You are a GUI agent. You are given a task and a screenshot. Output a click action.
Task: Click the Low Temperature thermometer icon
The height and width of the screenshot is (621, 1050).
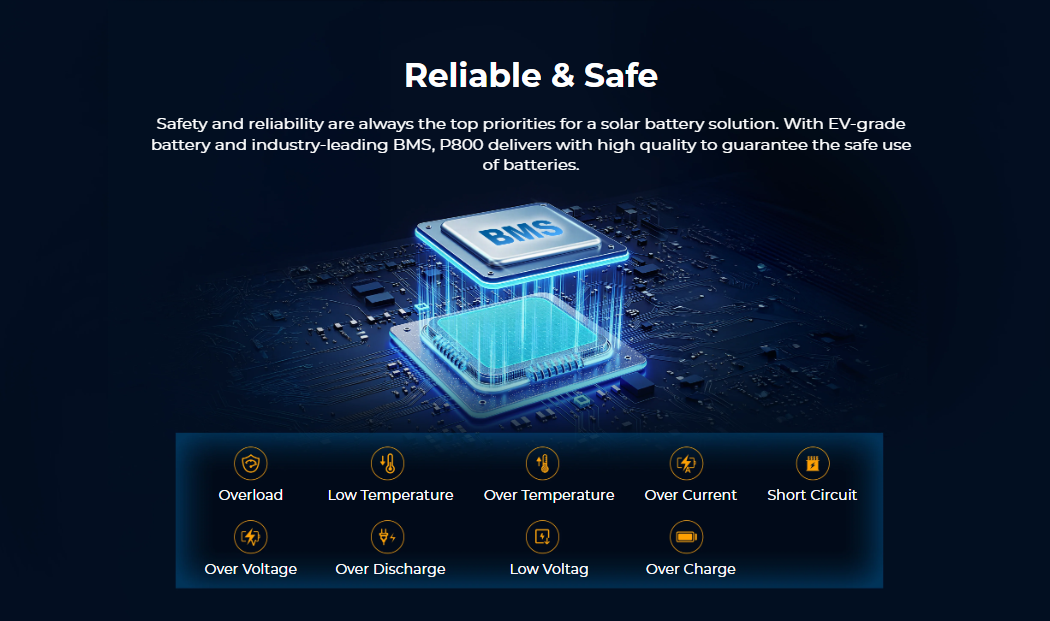(x=388, y=463)
